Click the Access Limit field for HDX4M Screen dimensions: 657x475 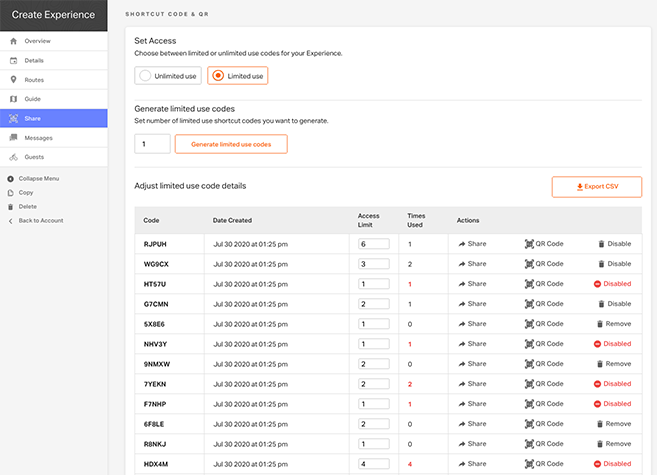tap(374, 464)
